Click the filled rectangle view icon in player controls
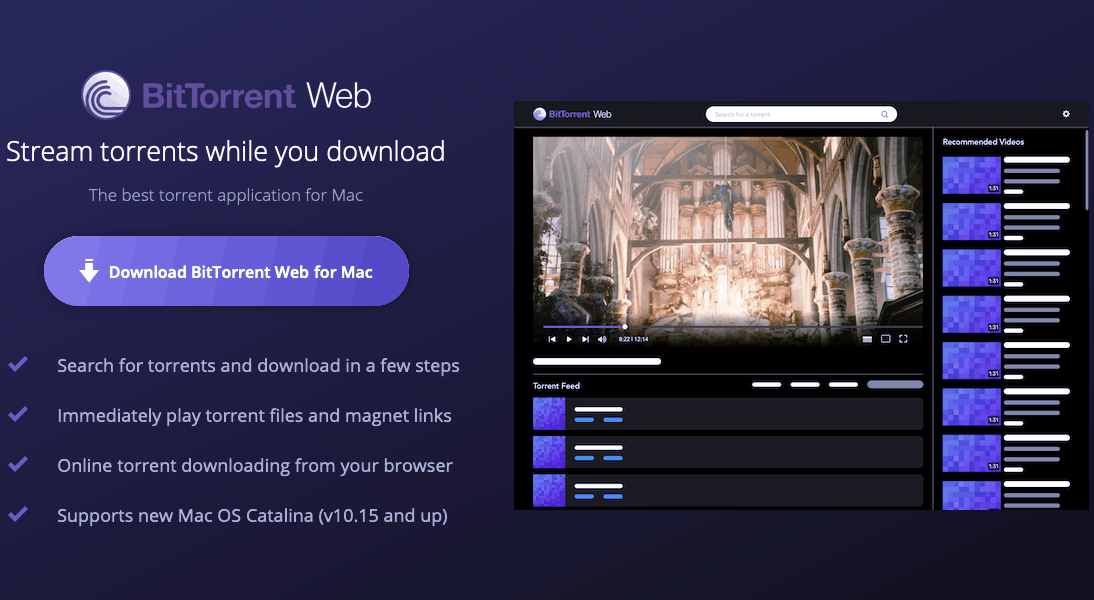Viewport: 1094px width, 600px height. [867, 339]
